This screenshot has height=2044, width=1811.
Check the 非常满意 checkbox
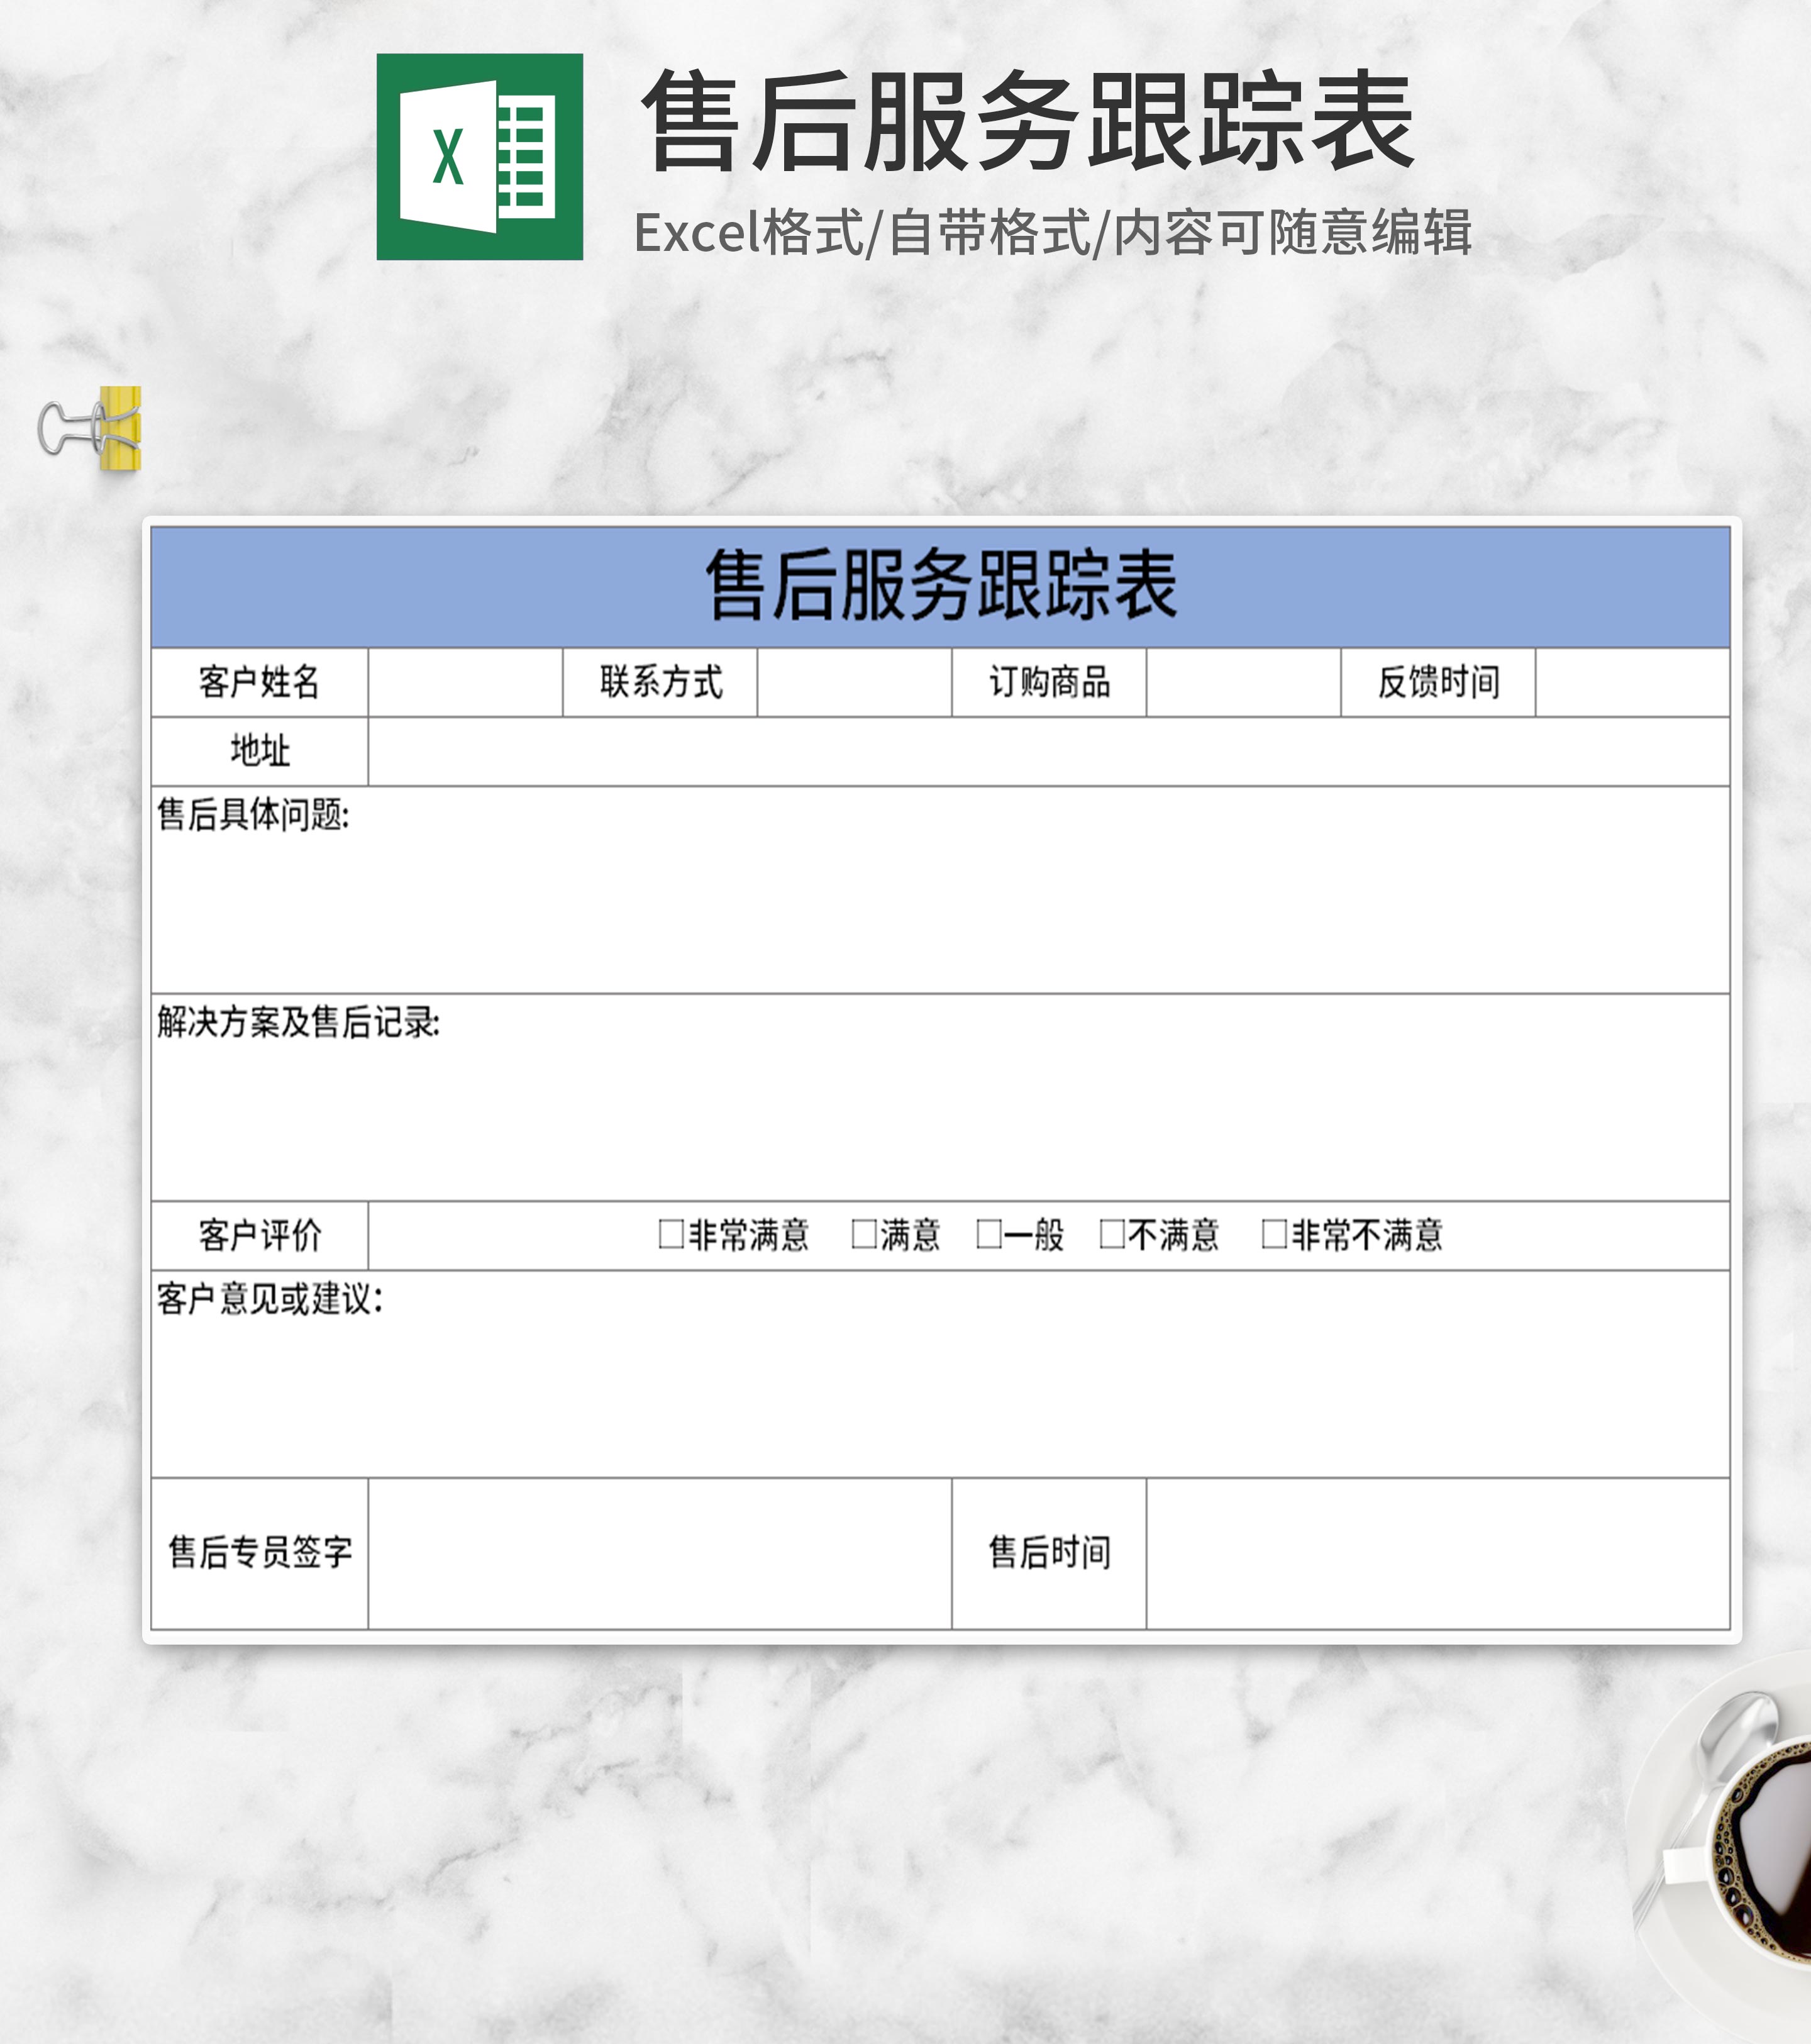point(670,1234)
